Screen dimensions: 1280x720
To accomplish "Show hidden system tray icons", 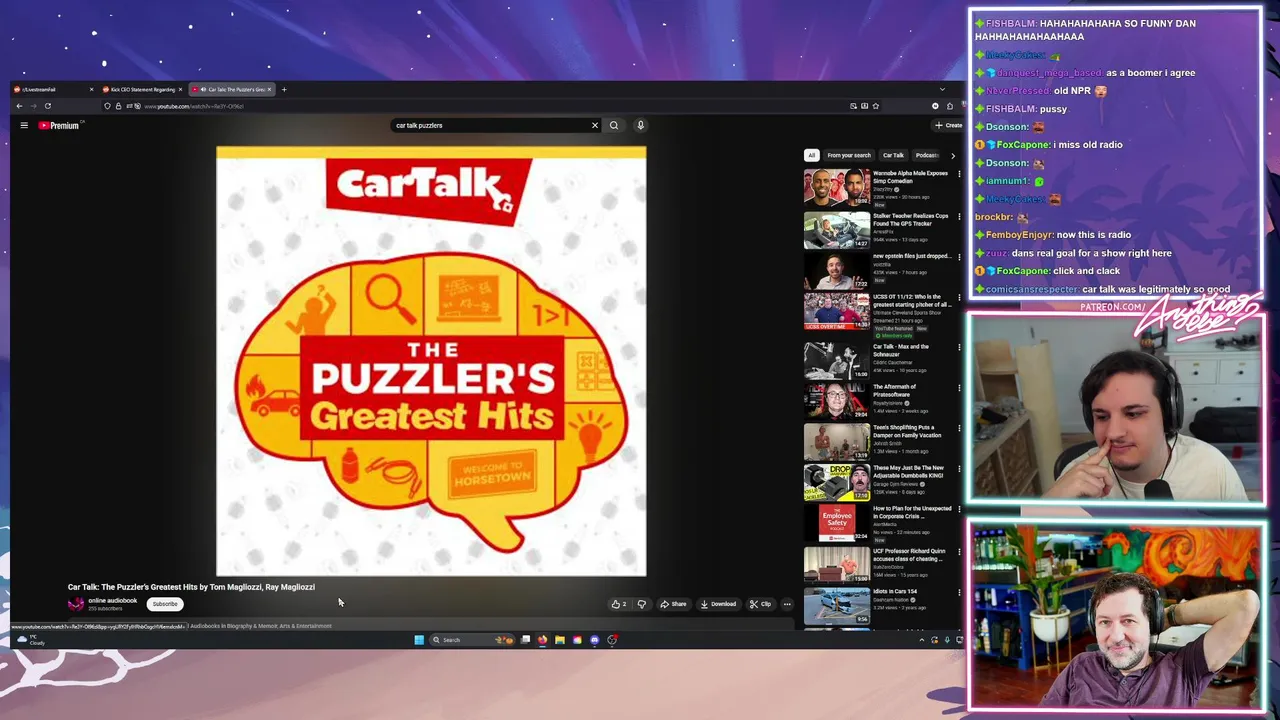I will click(x=922, y=640).
